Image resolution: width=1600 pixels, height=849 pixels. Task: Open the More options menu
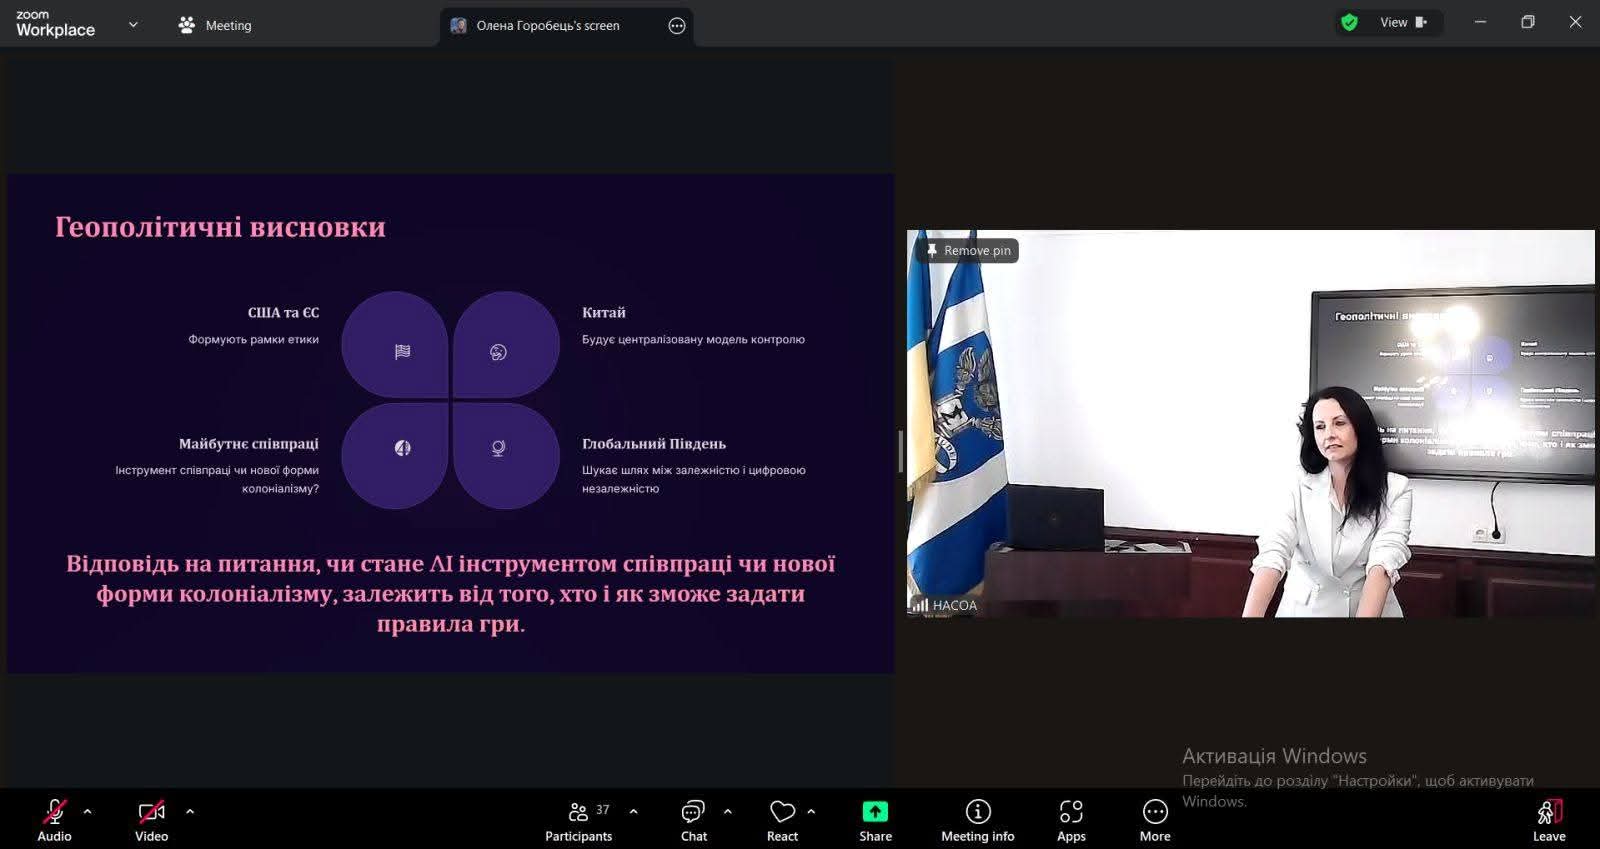point(1154,819)
